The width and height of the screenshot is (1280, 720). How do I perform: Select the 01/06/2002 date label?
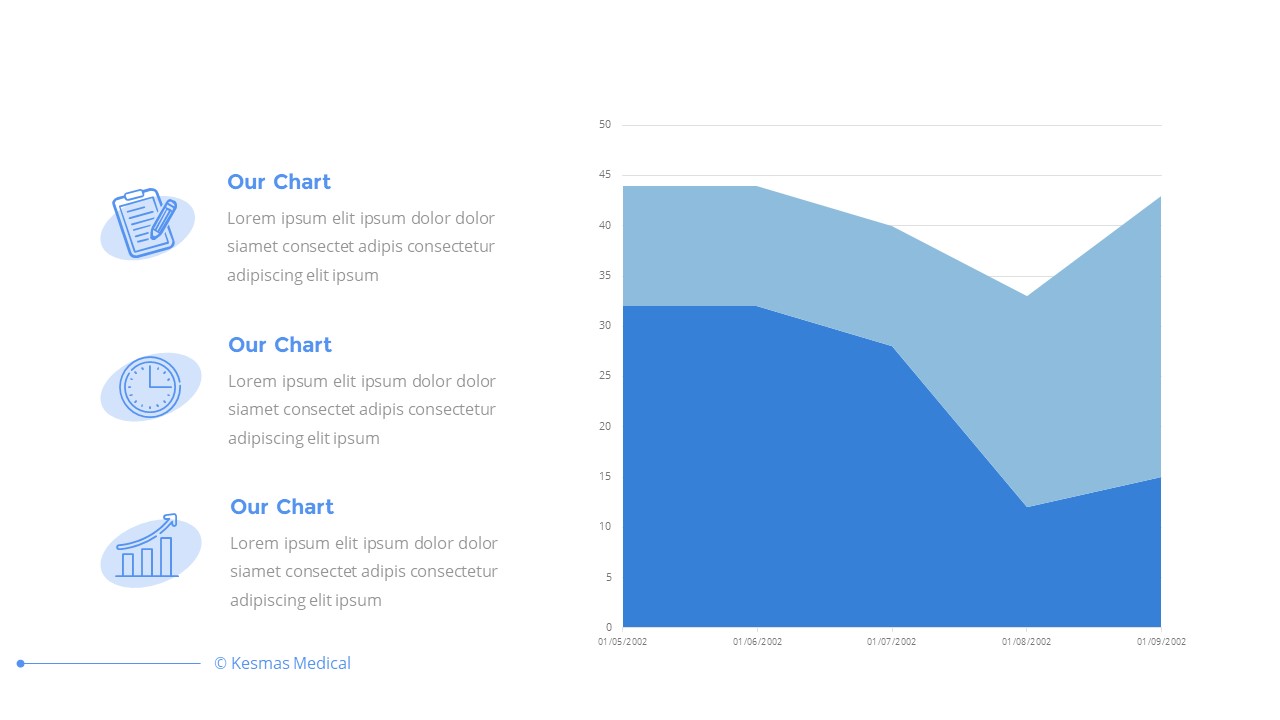tap(757, 642)
